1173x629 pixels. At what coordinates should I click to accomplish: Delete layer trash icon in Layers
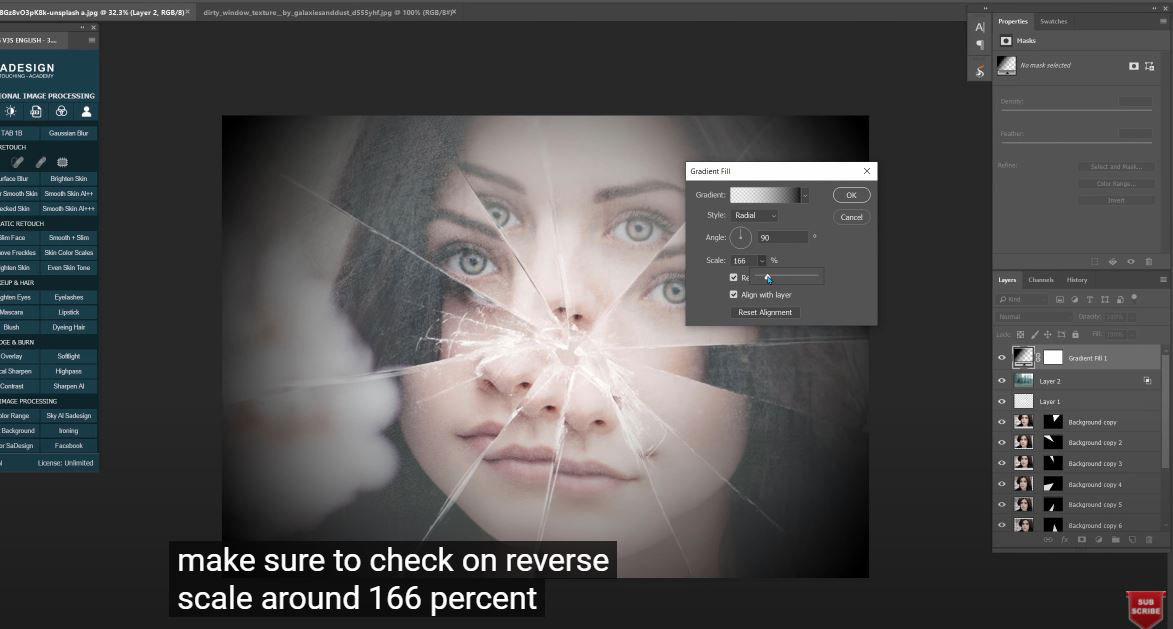[x=1149, y=539]
